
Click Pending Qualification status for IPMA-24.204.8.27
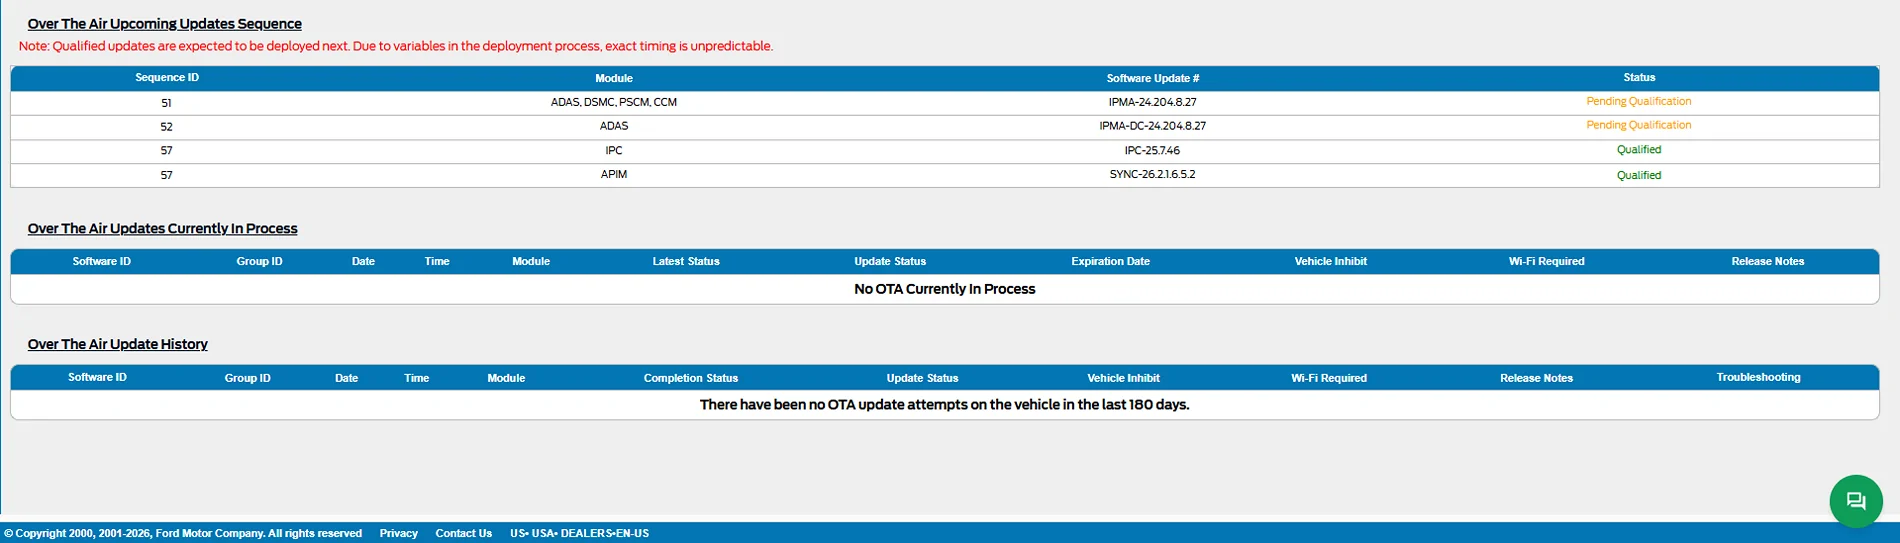[1638, 101]
